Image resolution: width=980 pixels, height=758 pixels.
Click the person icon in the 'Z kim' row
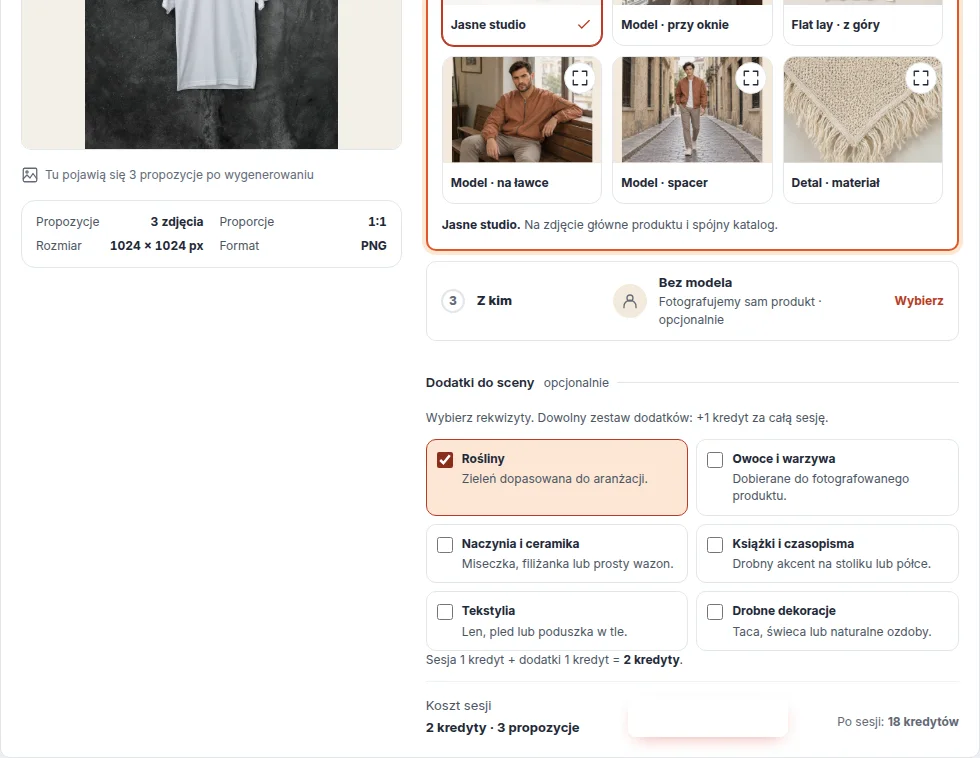[630, 301]
